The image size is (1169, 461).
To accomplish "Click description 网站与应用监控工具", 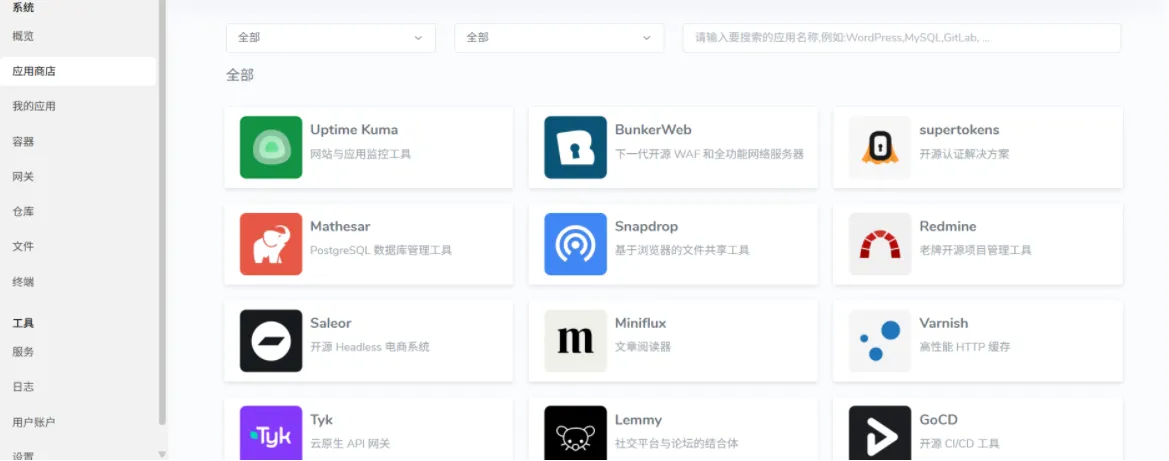I will point(361,154).
